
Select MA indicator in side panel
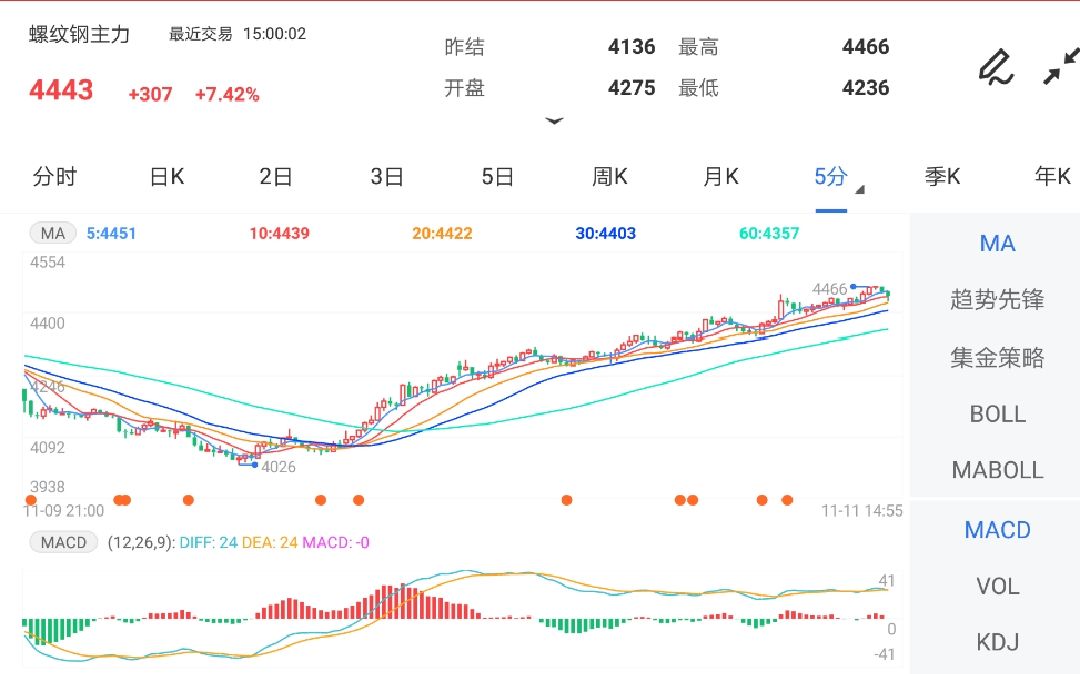997,243
